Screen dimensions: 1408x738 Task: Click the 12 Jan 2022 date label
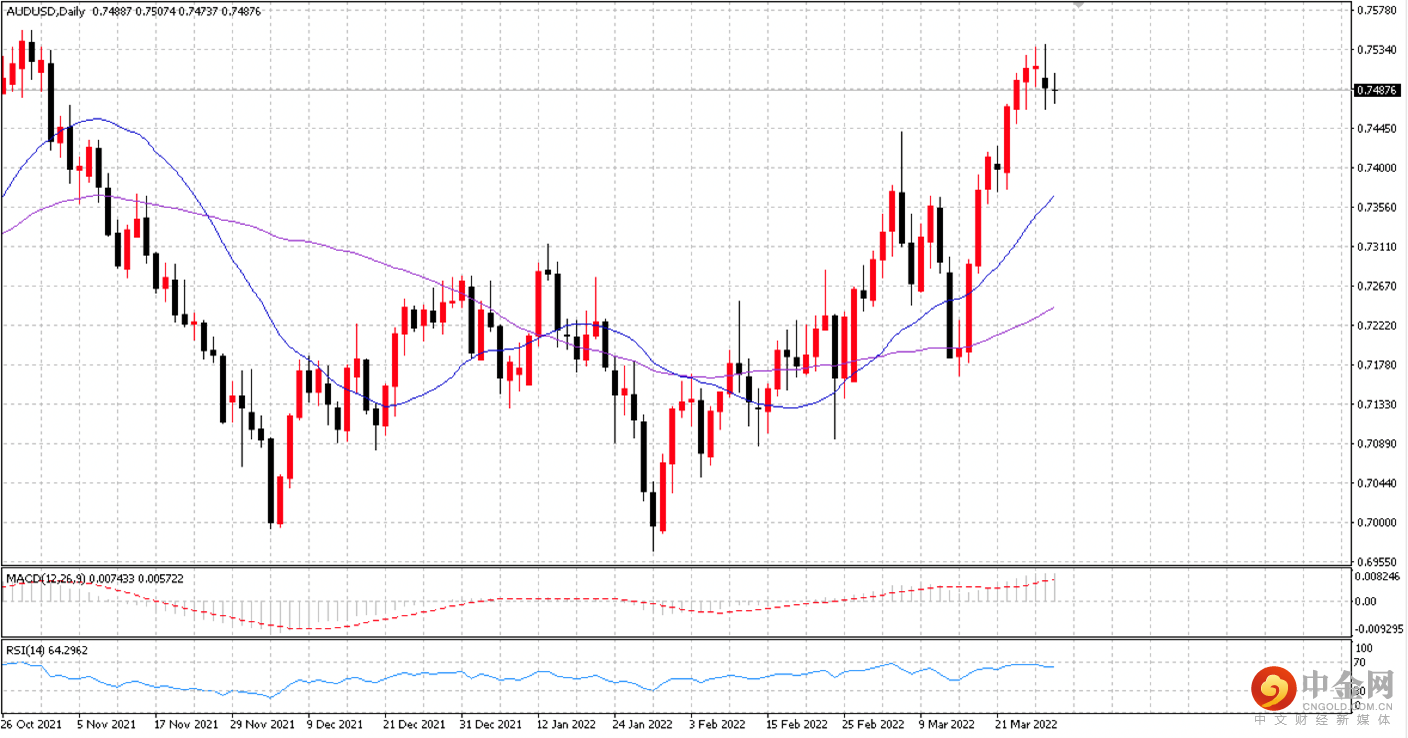565,724
